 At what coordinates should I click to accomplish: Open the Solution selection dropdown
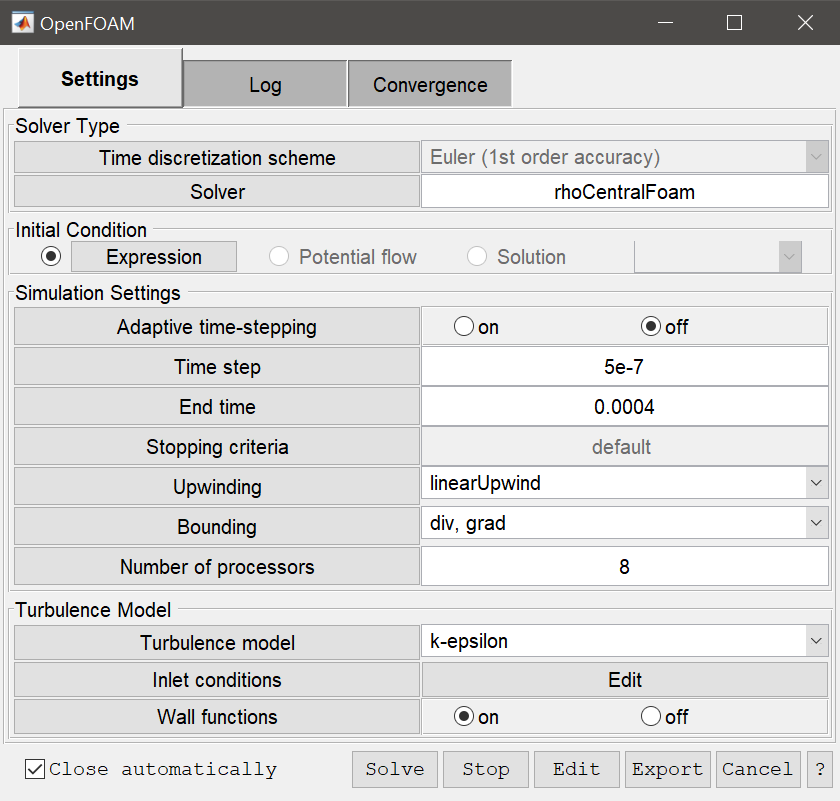(718, 257)
